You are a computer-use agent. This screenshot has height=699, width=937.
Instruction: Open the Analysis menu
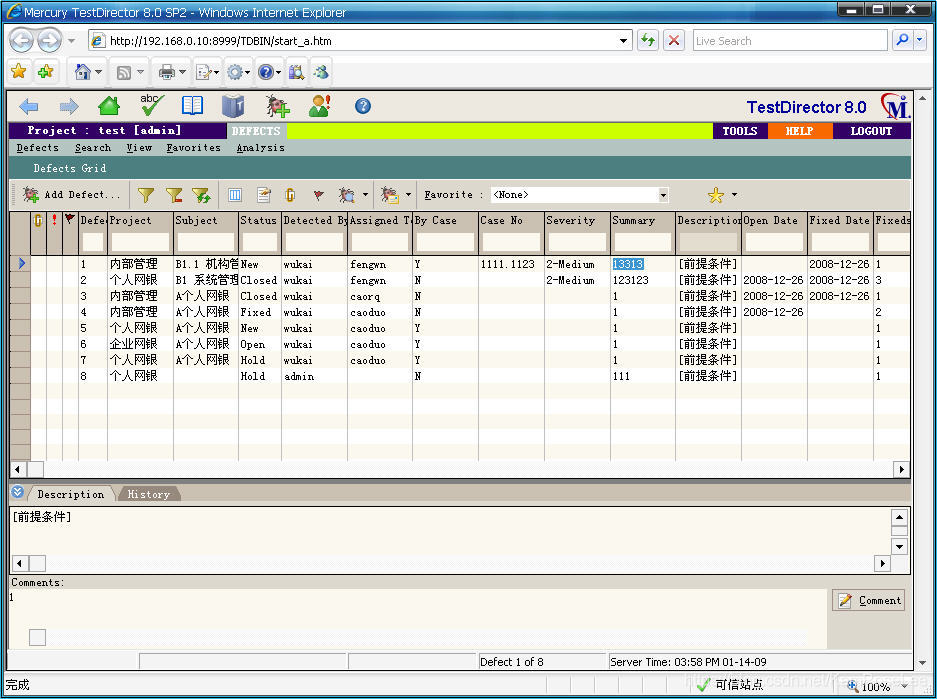click(x=261, y=148)
